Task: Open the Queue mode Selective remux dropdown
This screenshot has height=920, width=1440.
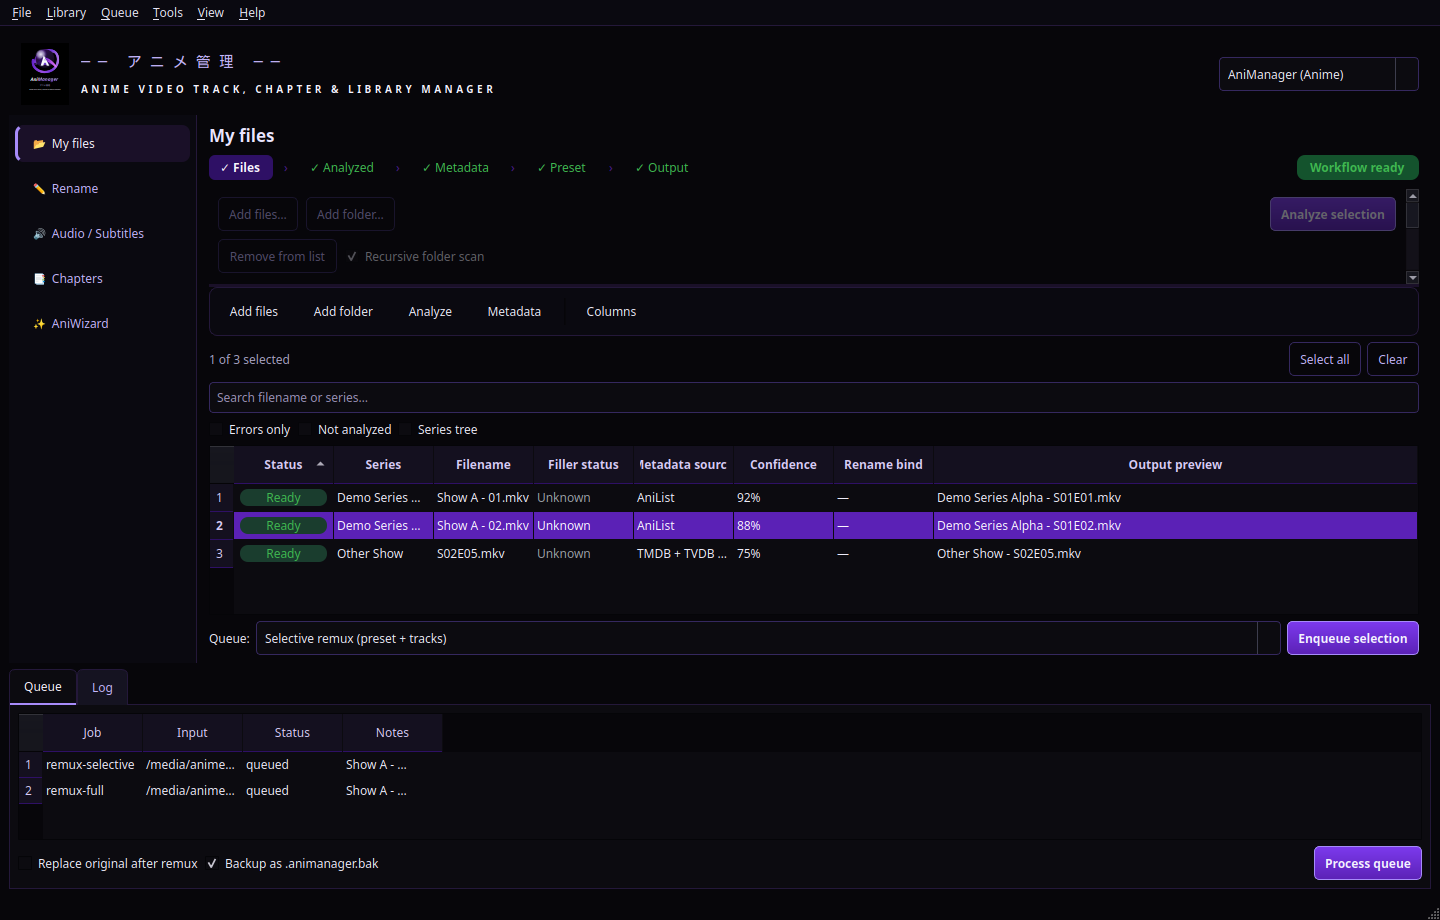Action: pos(768,638)
